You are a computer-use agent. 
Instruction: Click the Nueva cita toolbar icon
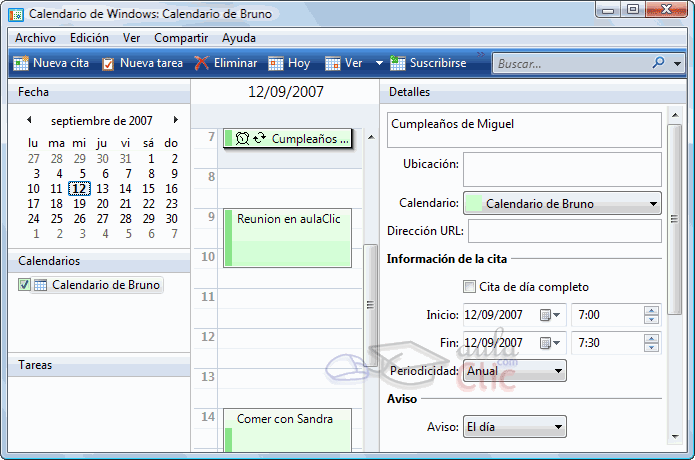(x=20, y=63)
